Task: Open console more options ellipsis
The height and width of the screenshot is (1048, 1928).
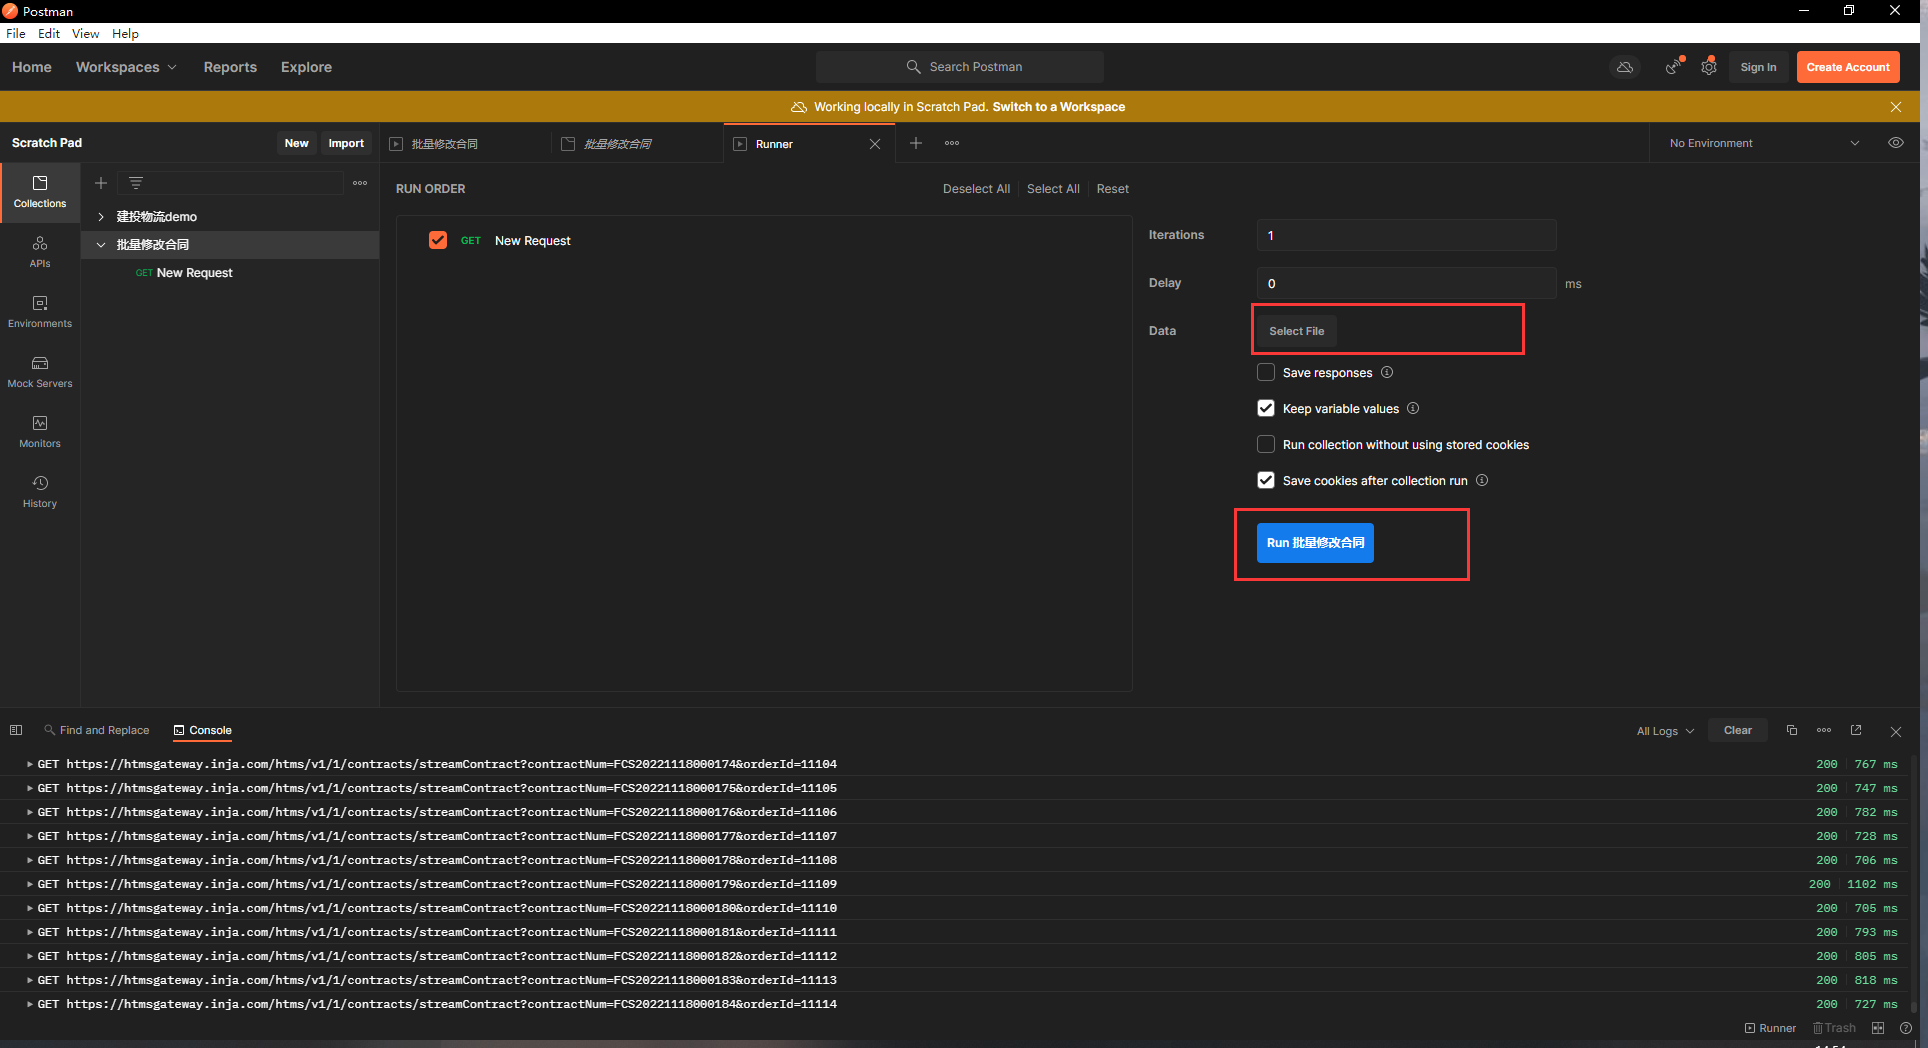Action: (1824, 730)
